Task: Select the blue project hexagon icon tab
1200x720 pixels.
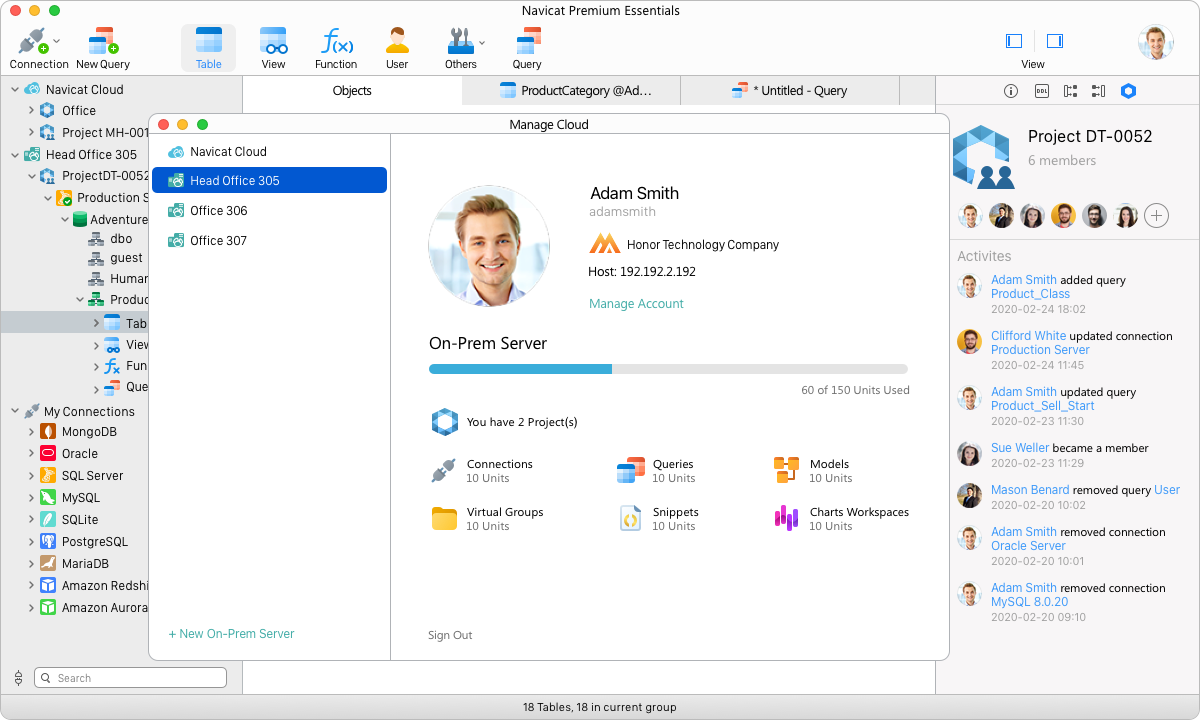Action: coord(1129,91)
